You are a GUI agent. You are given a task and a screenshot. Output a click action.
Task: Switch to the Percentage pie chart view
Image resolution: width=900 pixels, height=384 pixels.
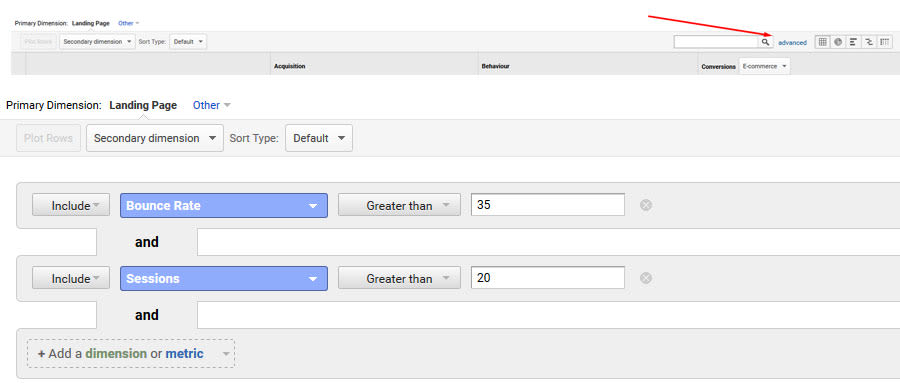tap(838, 42)
